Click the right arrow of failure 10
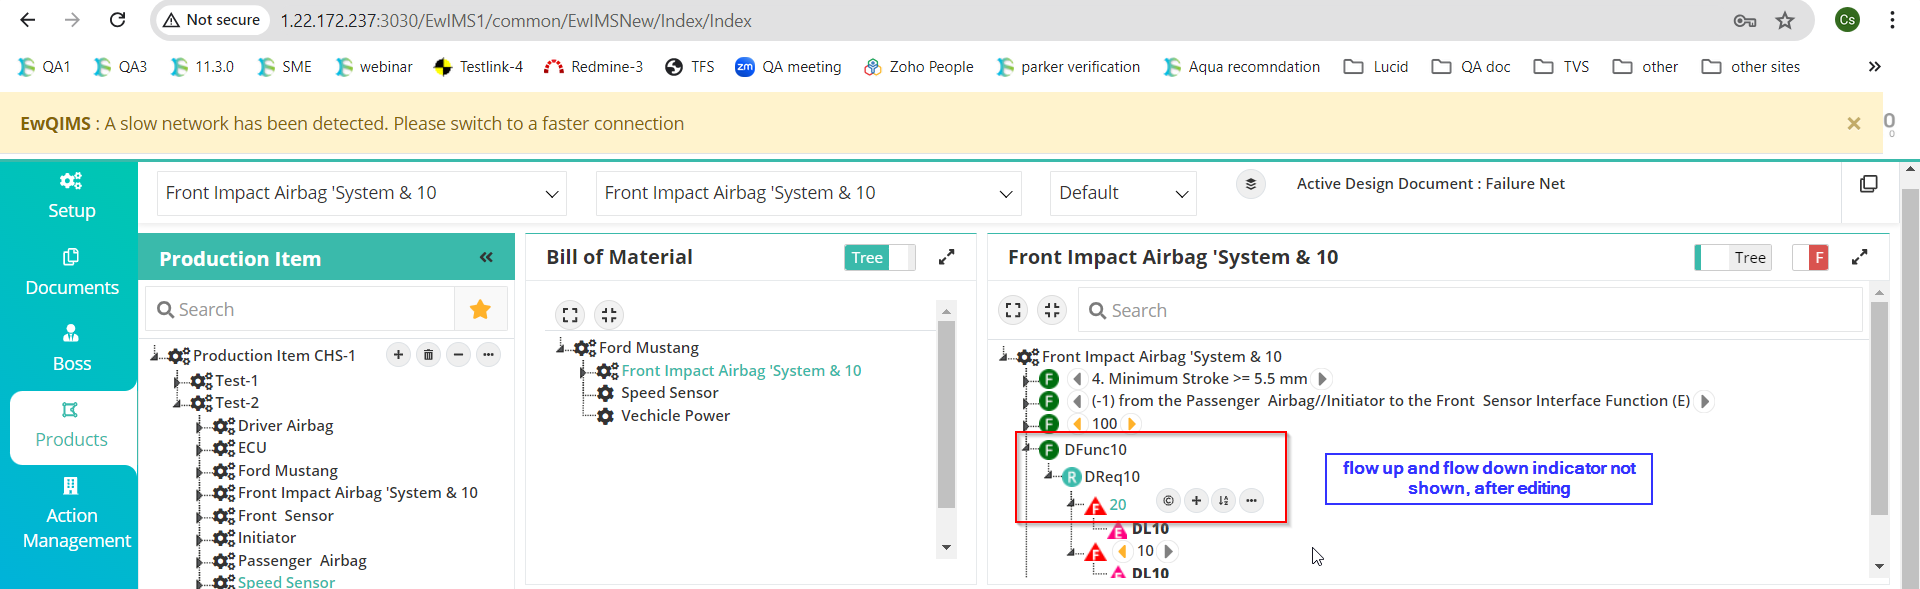 point(1168,551)
